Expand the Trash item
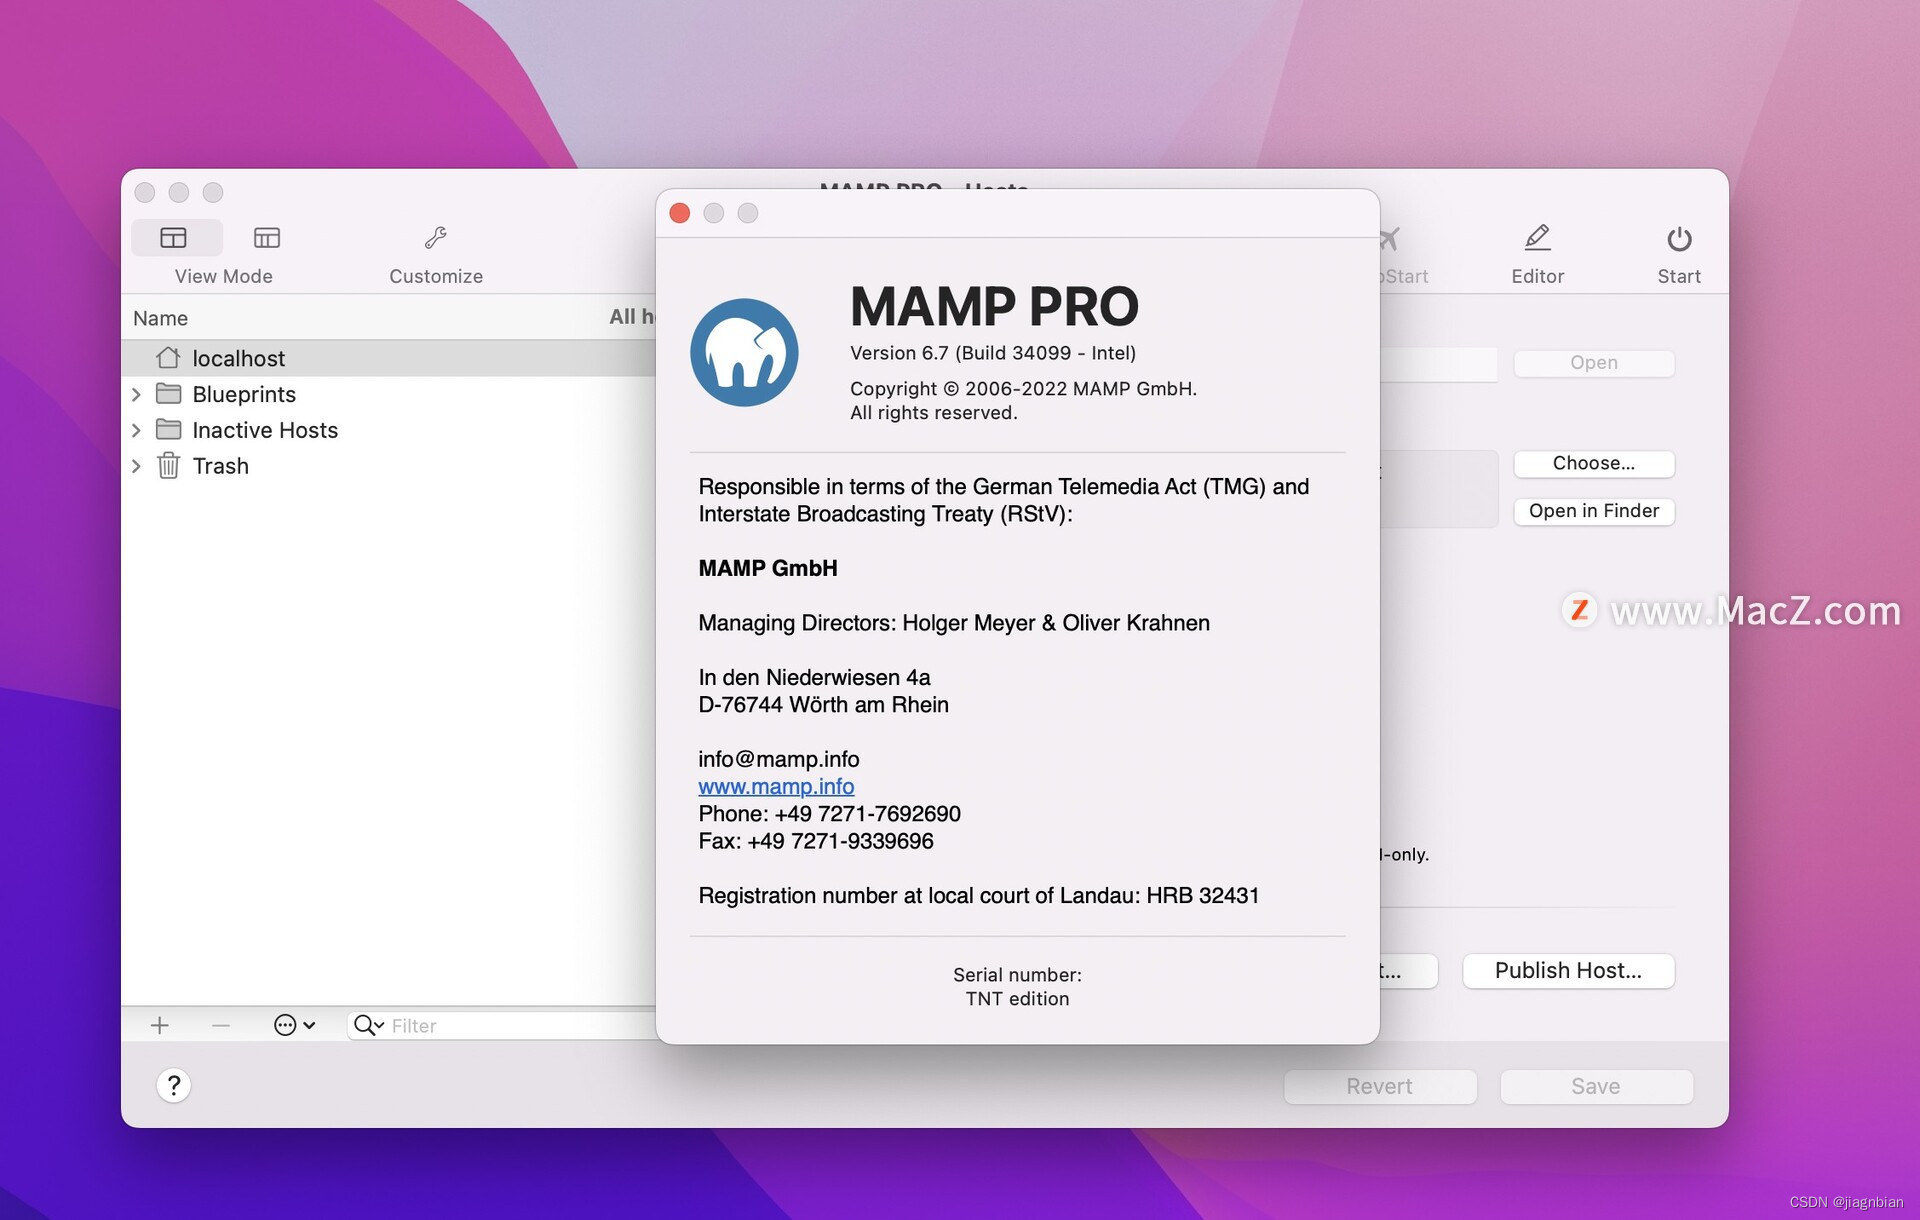1920x1220 pixels. (x=137, y=466)
